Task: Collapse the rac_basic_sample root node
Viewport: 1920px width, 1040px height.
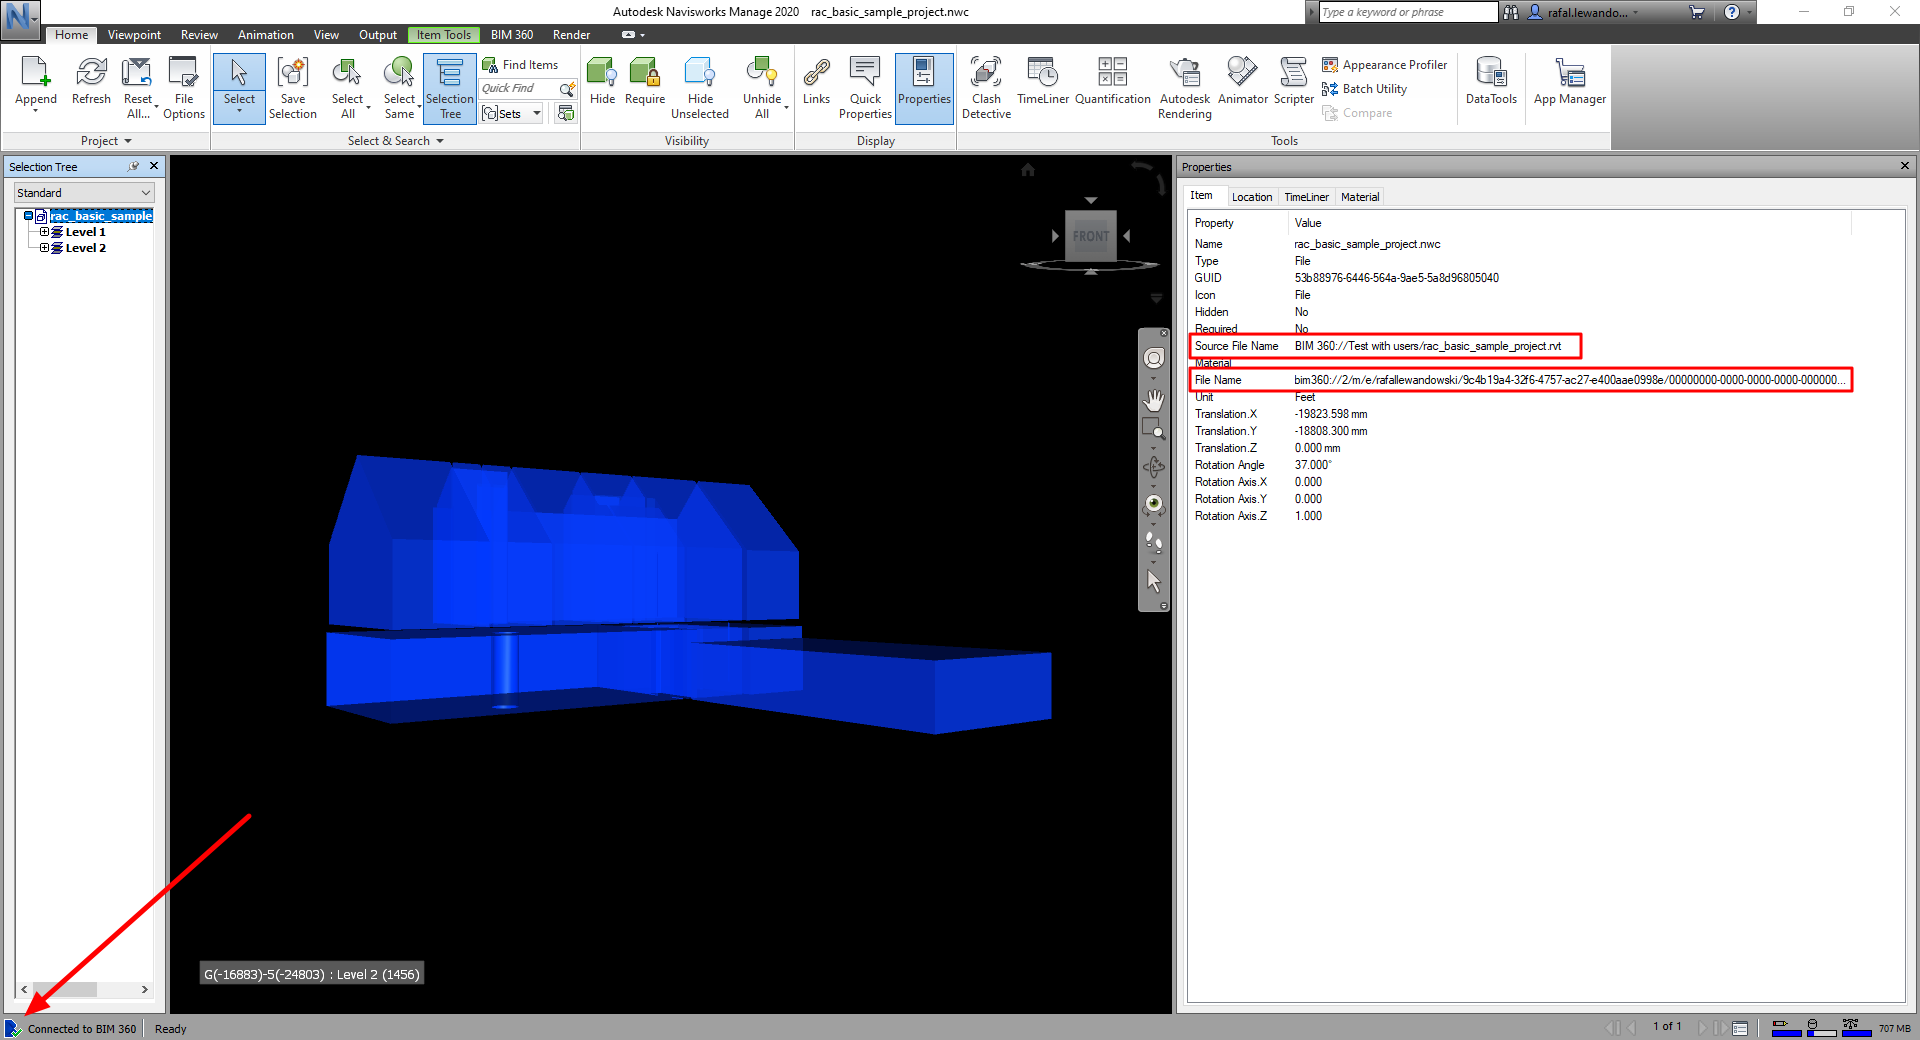Action: coord(28,216)
